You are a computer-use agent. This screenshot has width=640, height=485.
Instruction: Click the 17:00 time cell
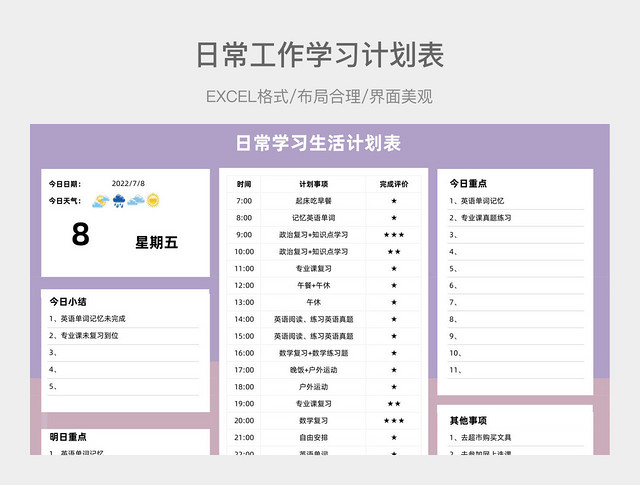244,370
